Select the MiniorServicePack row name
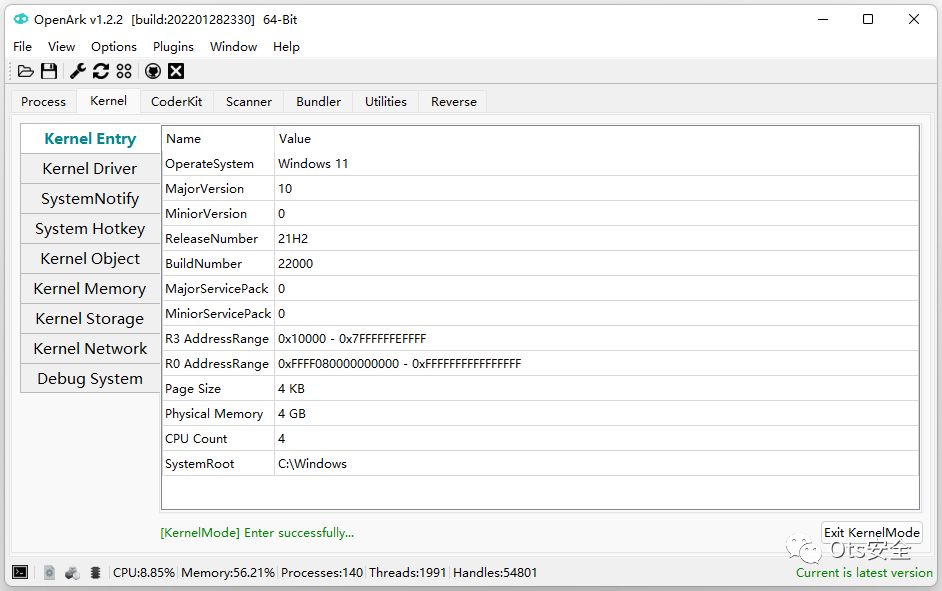Viewport: 942px width, 591px height. coord(218,314)
